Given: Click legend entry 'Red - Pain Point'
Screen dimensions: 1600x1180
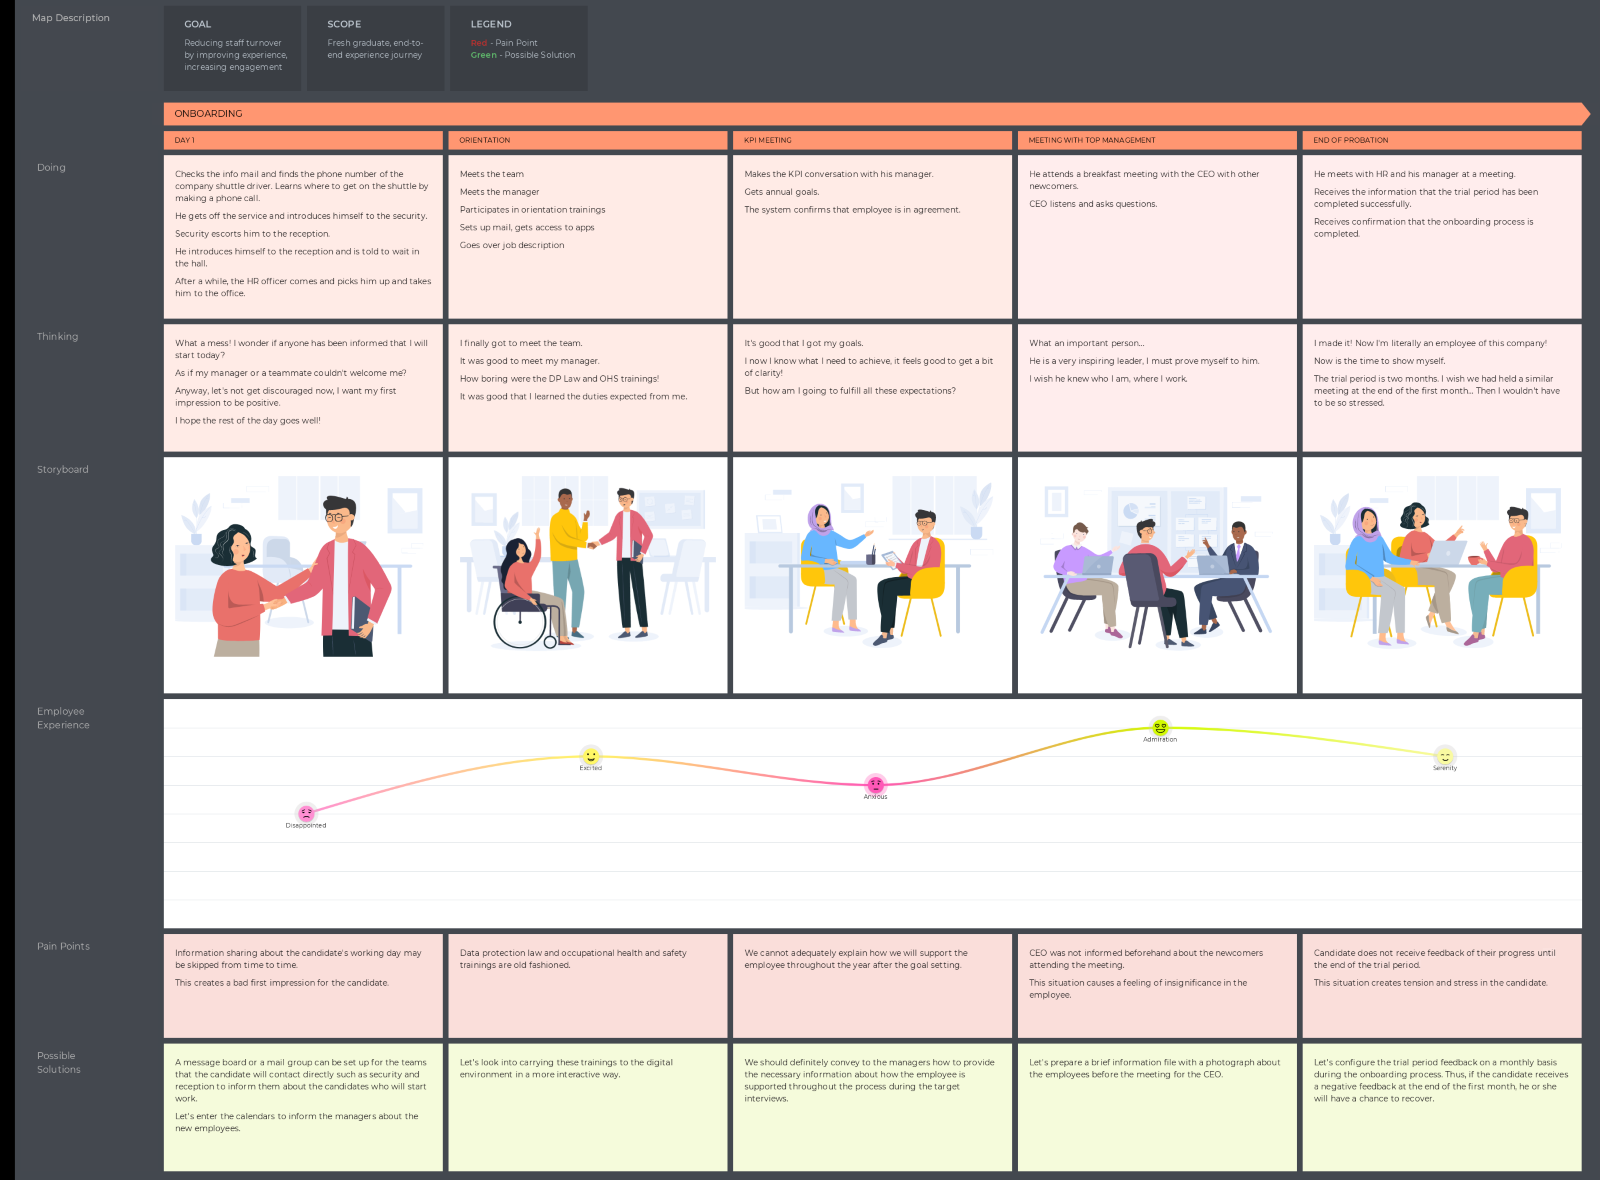Looking at the screenshot, I should pyautogui.click(x=504, y=43).
